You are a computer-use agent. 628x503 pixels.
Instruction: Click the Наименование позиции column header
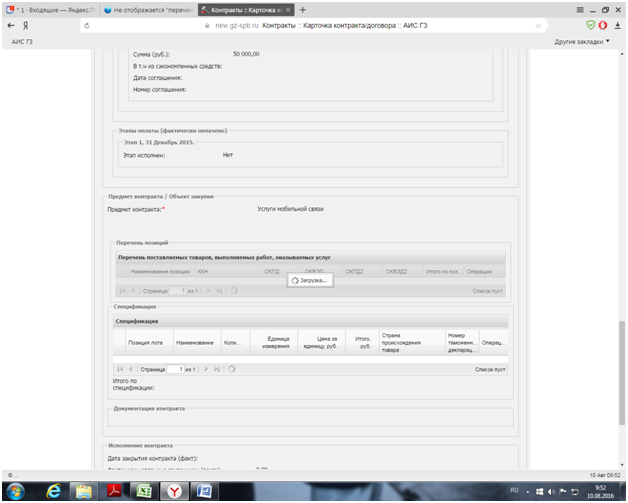161,272
